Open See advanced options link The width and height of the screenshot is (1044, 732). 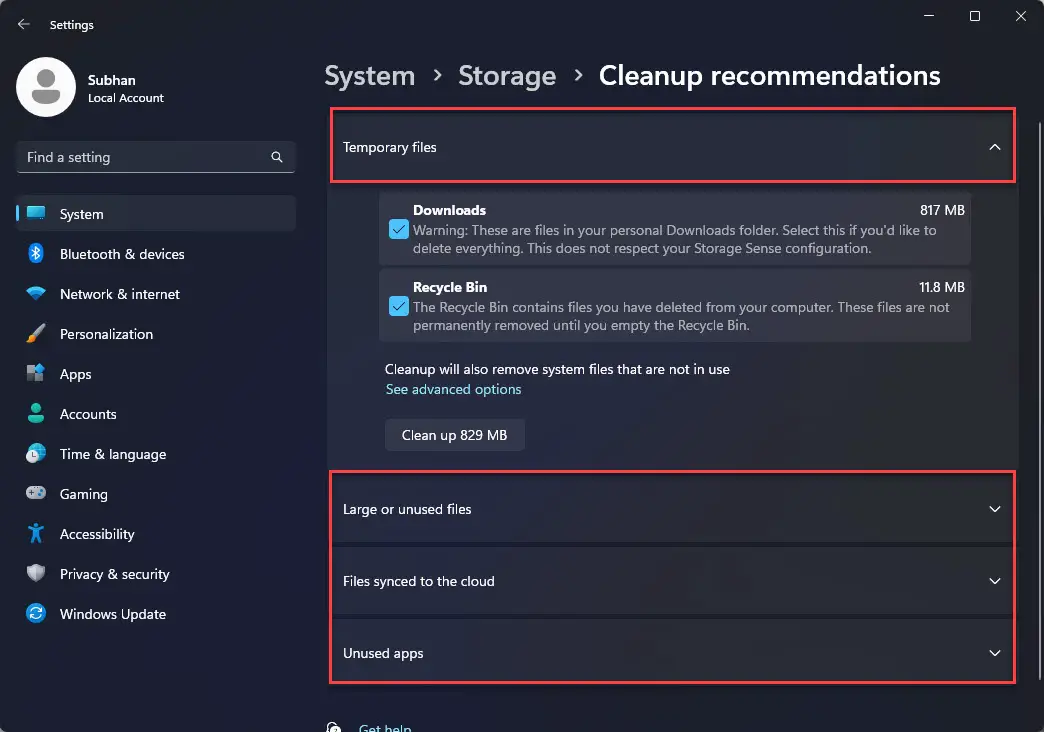pos(453,389)
